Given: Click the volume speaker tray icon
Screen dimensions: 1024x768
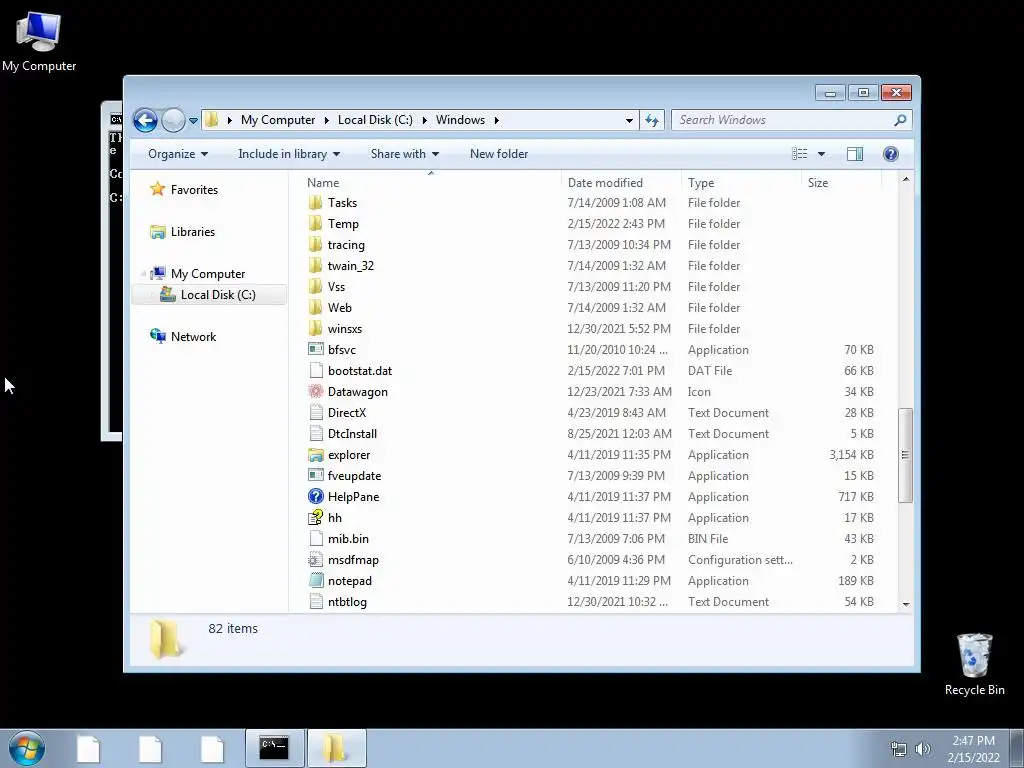Looking at the screenshot, I should click(923, 749).
